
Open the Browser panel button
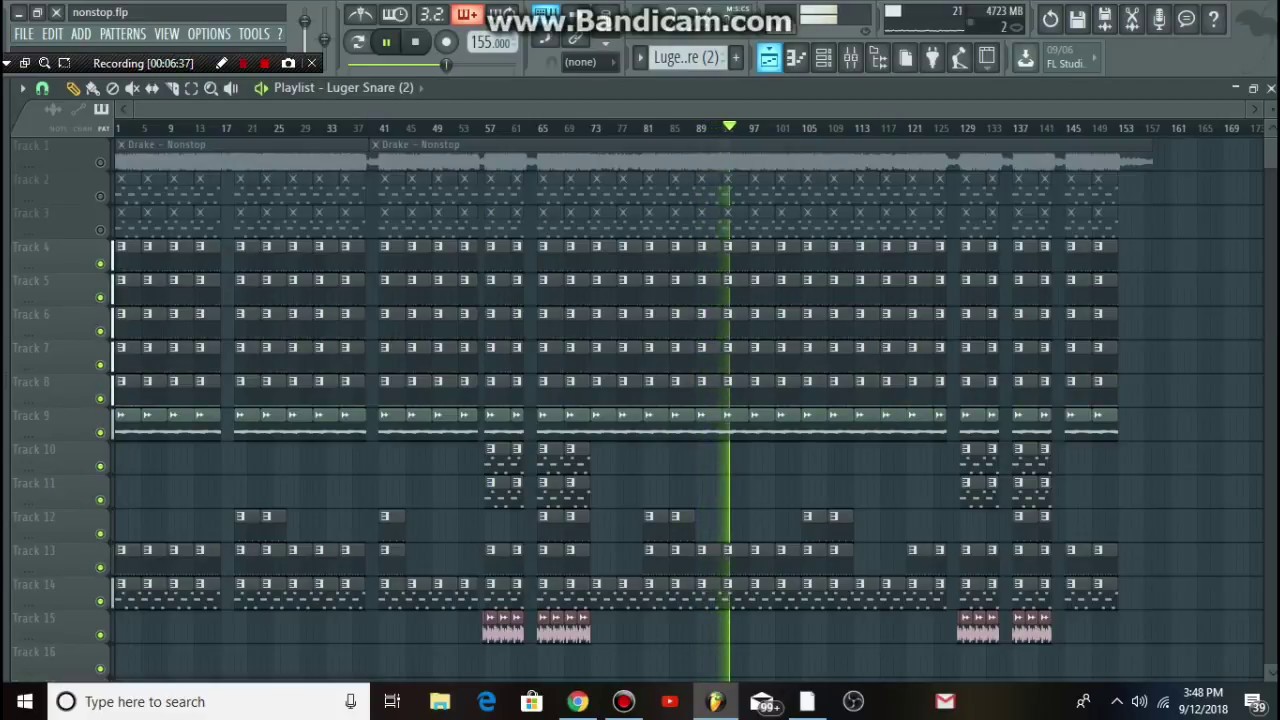(878, 58)
